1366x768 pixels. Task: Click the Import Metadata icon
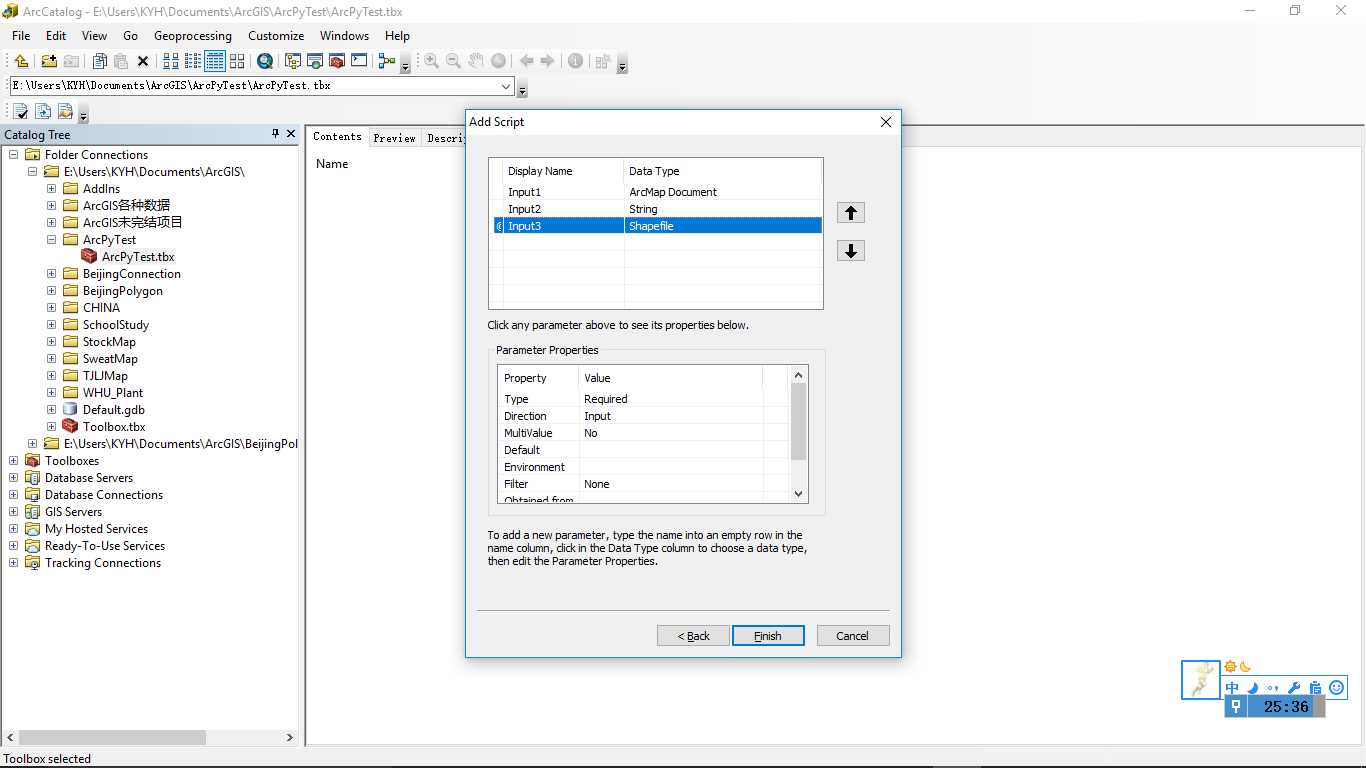tap(65, 112)
